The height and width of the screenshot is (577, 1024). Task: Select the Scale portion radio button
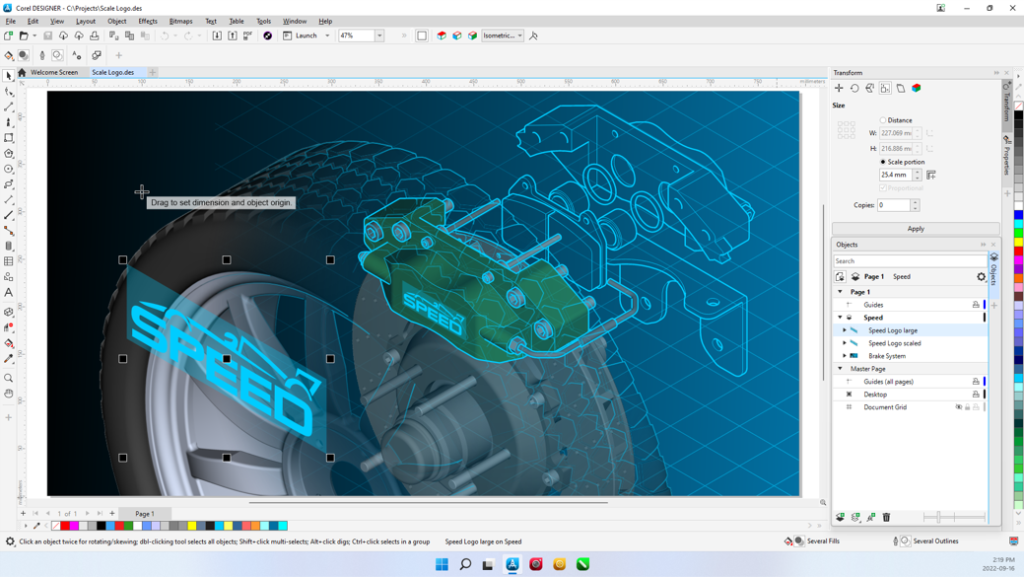882,161
